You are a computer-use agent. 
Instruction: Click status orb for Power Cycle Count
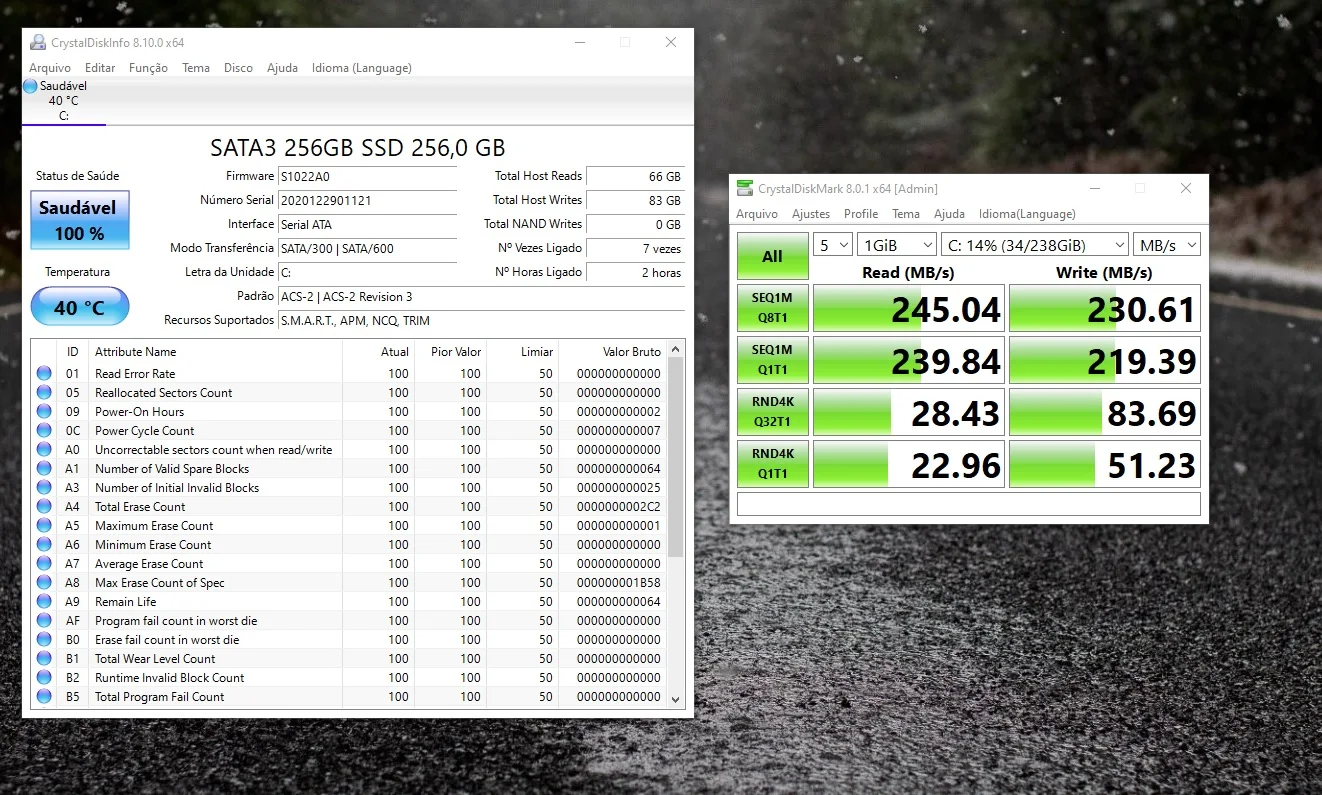click(44, 431)
